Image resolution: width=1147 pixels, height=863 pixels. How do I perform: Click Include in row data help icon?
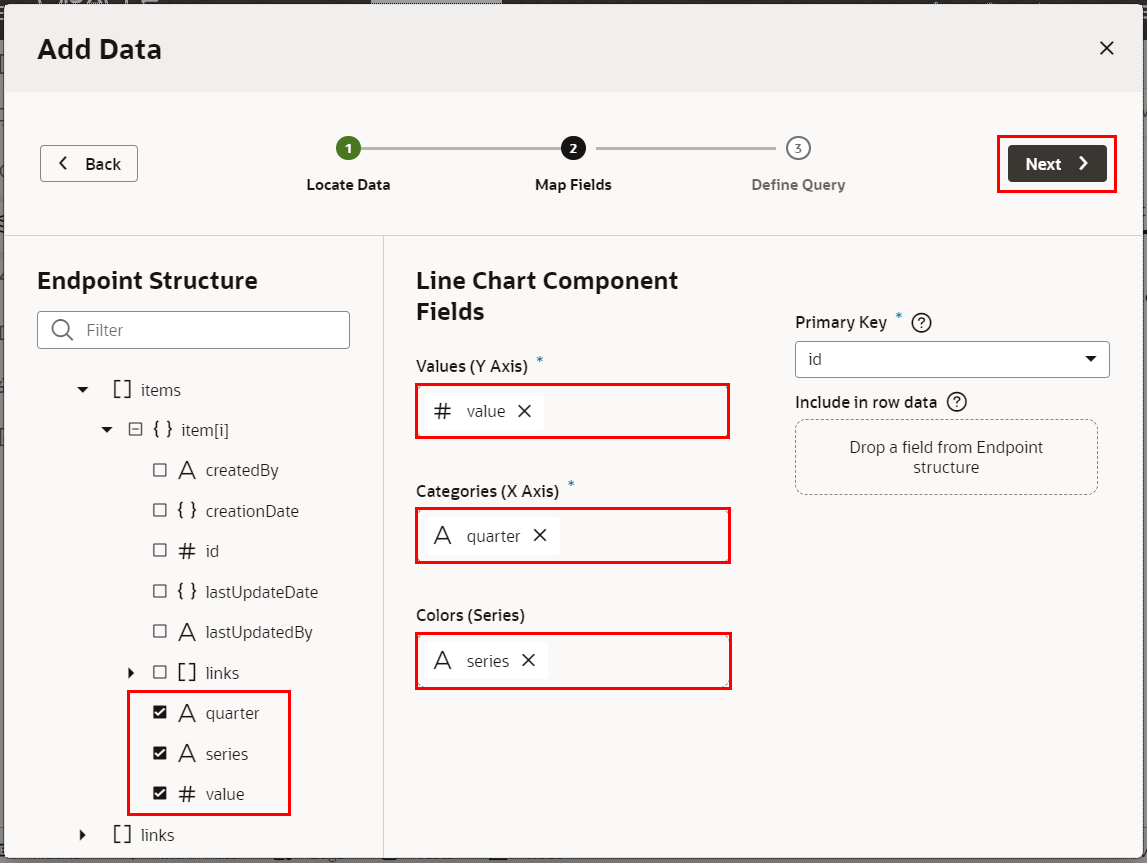coord(957,402)
